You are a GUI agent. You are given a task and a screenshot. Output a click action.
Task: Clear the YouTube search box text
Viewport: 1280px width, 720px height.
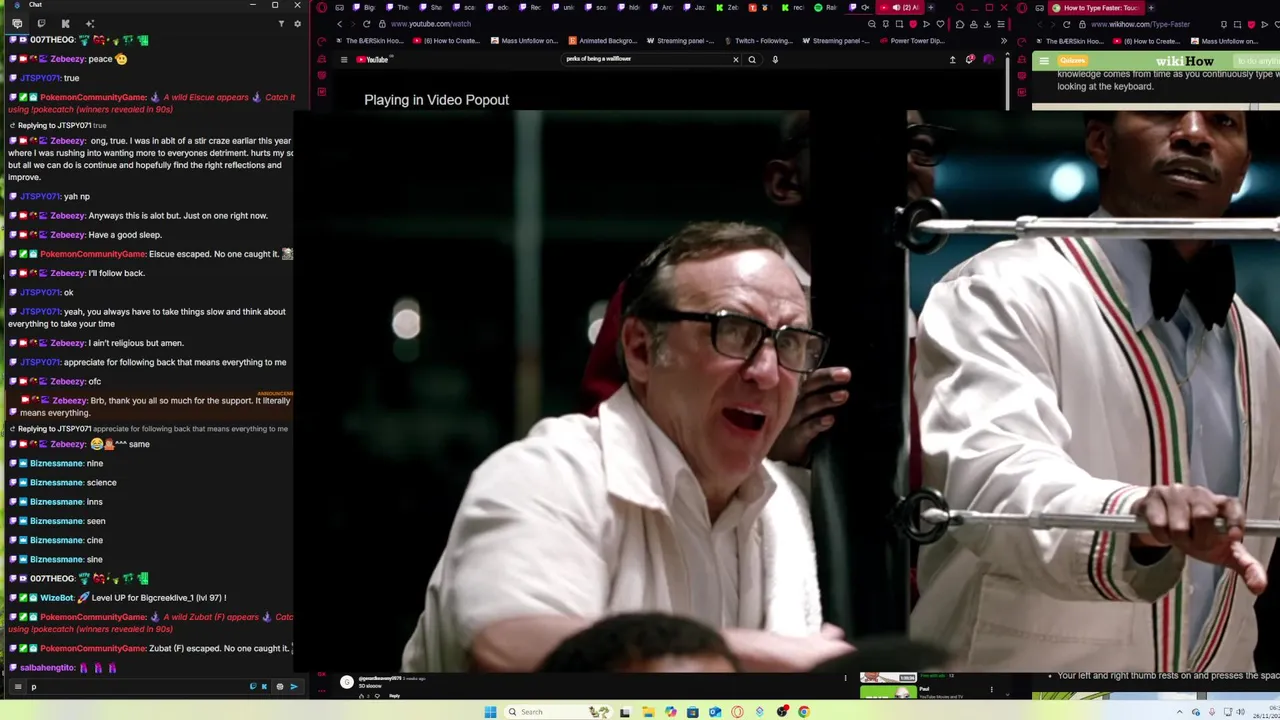736,59
